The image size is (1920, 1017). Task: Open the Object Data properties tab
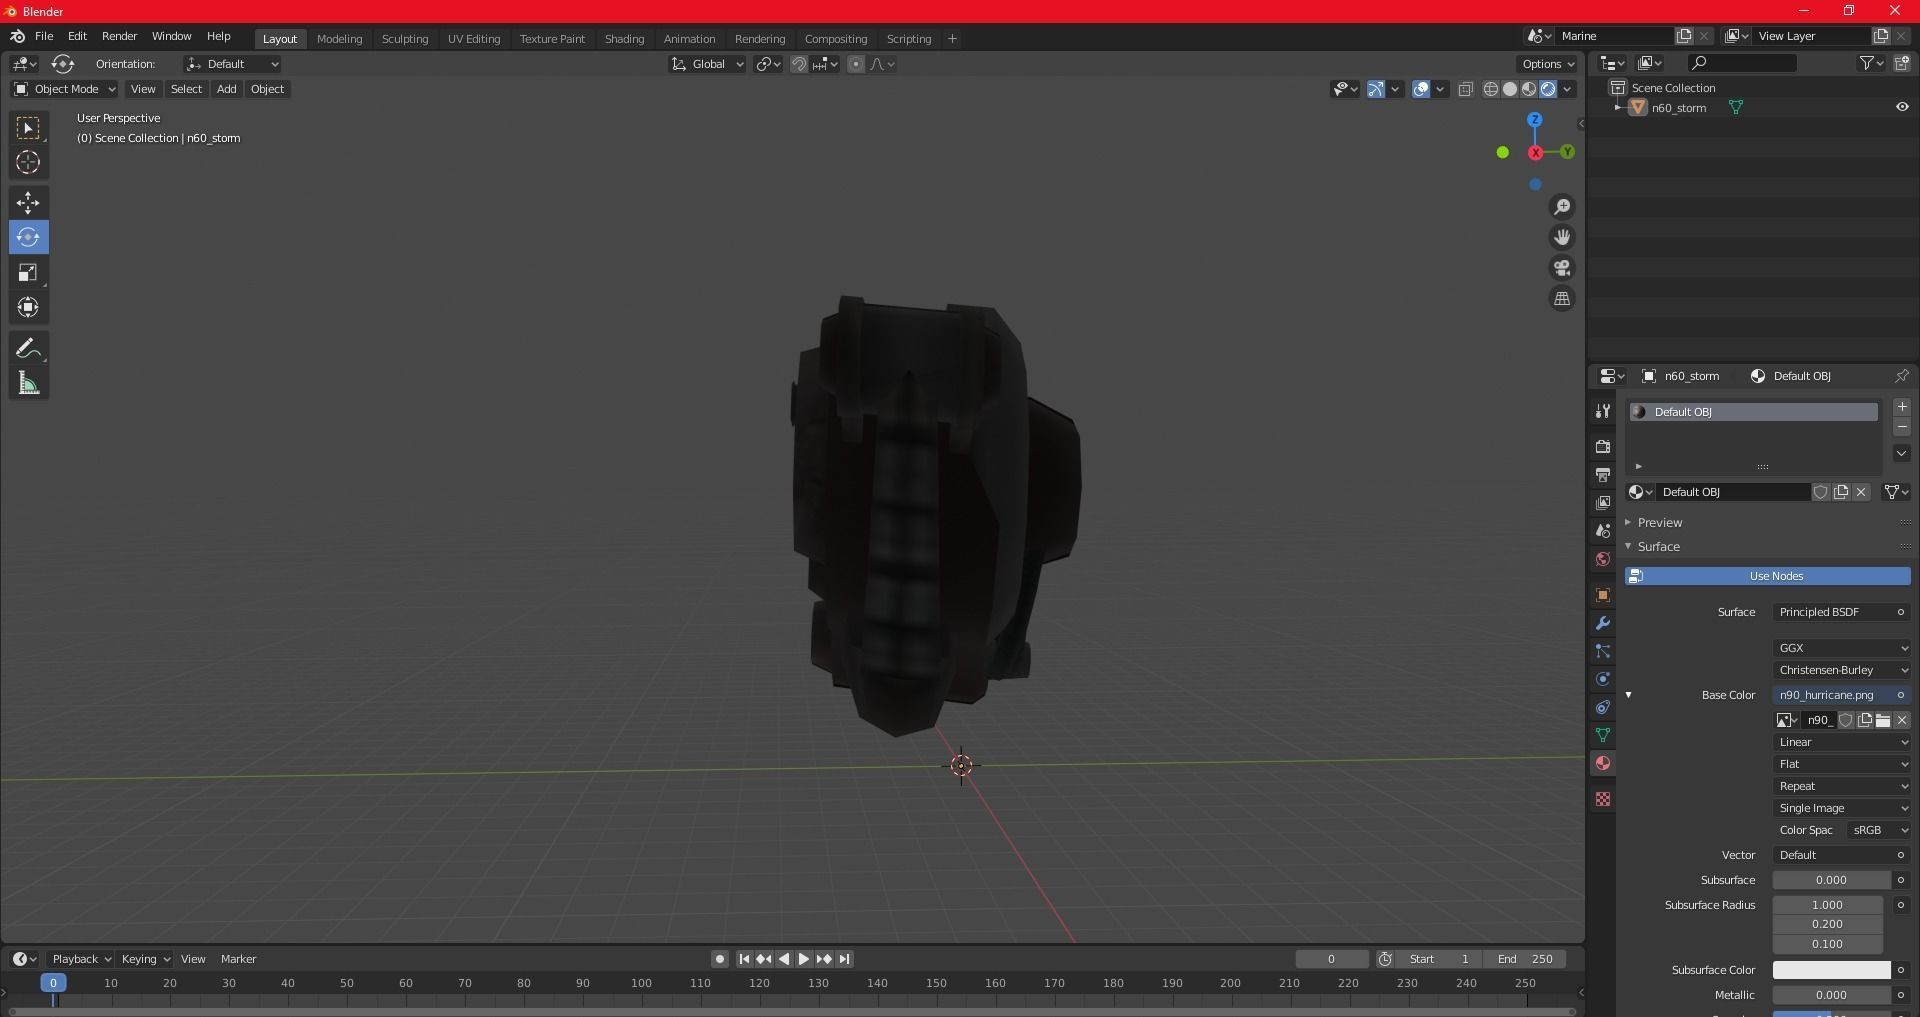point(1603,735)
